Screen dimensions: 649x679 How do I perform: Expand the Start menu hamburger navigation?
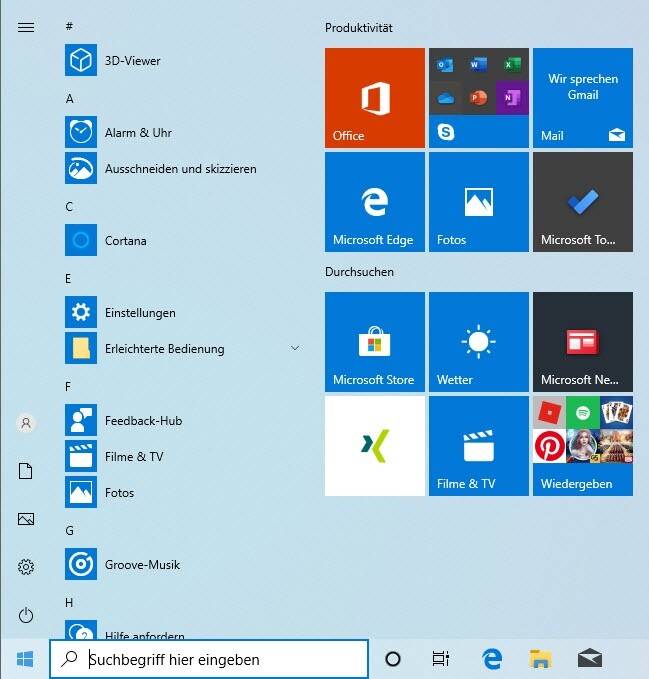26,27
